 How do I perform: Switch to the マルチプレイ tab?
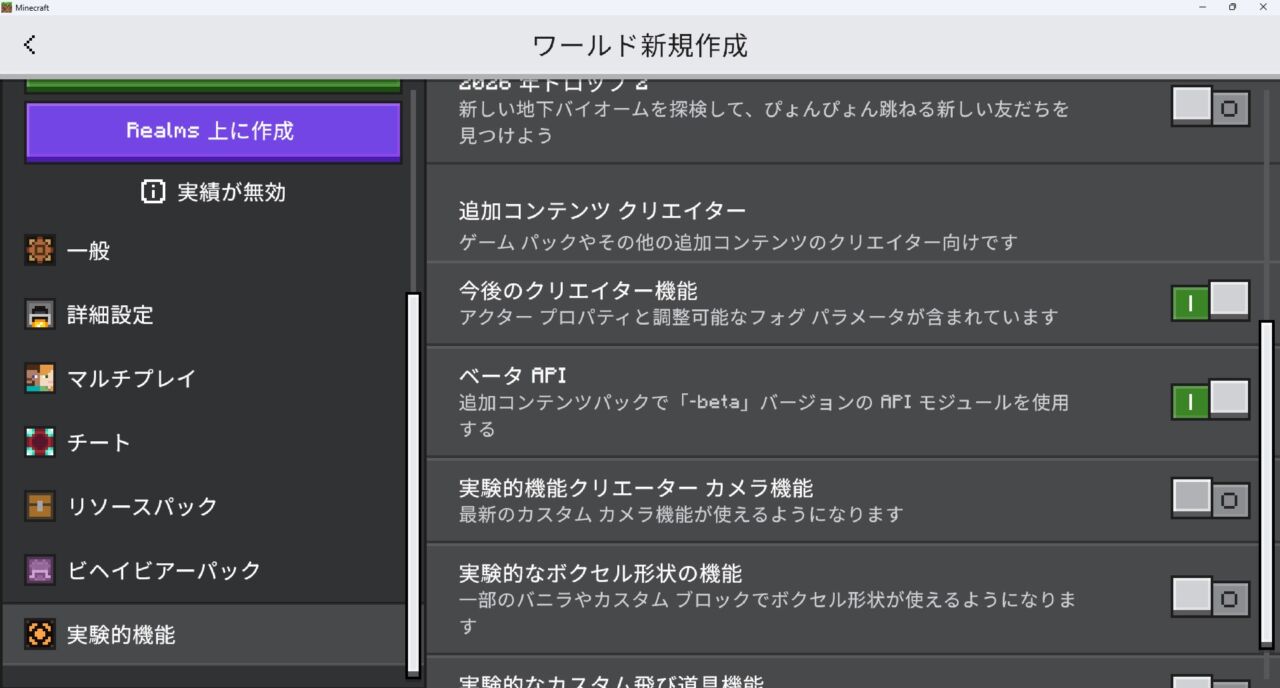pyautogui.click(x=204, y=379)
